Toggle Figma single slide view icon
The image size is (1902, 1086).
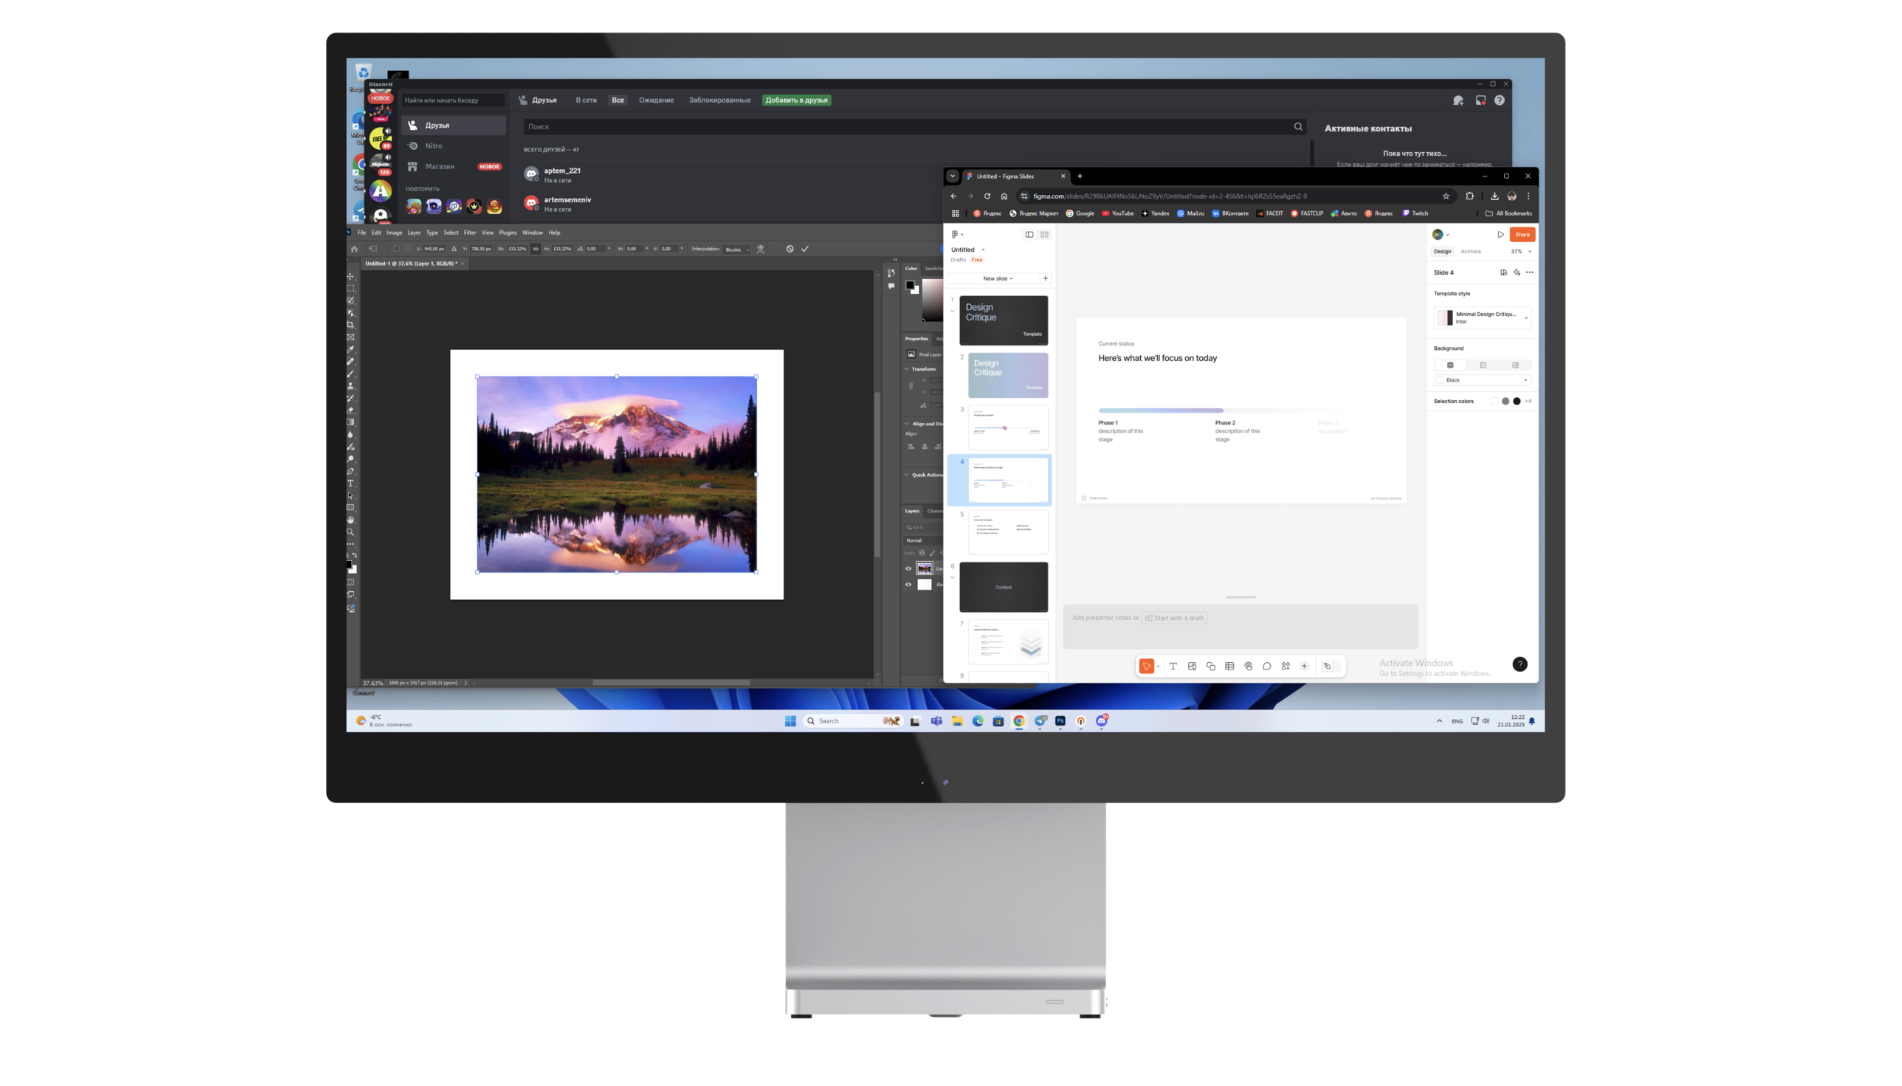point(1029,235)
